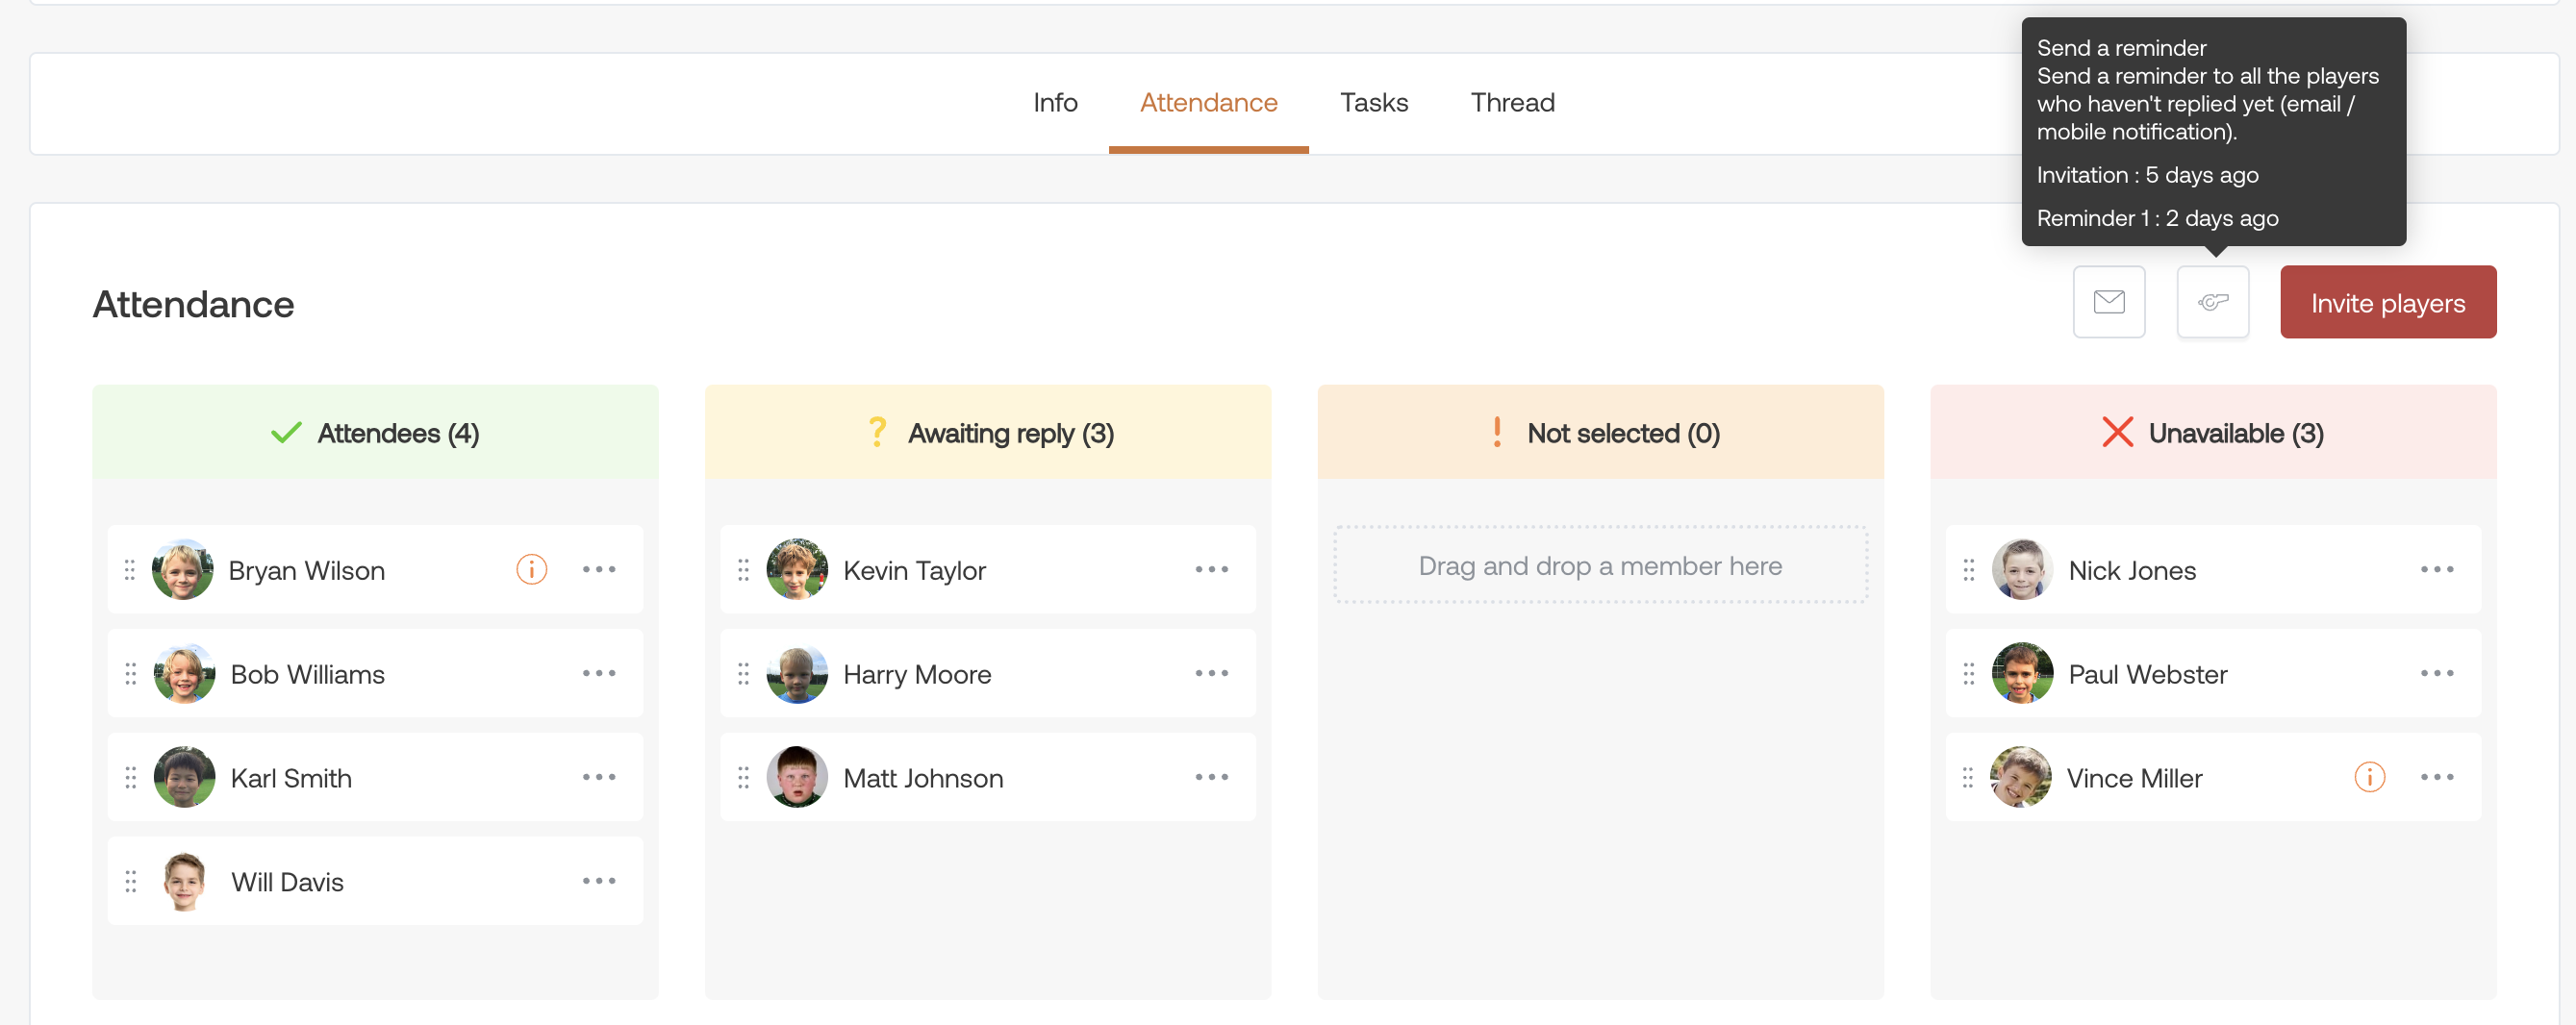Viewport: 2576px width, 1025px height.
Task: Click Harry Moore's drag handle
Action: (x=743, y=674)
